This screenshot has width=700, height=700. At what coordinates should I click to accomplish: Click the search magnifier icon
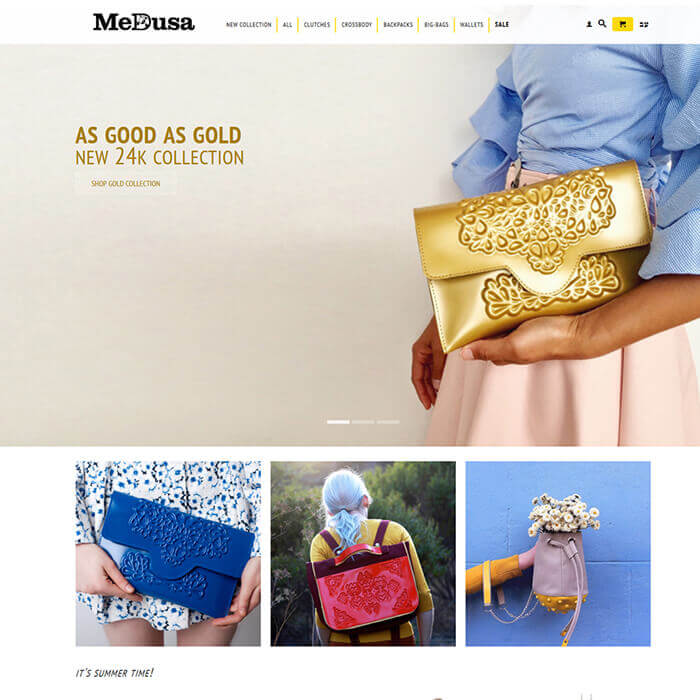(602, 24)
